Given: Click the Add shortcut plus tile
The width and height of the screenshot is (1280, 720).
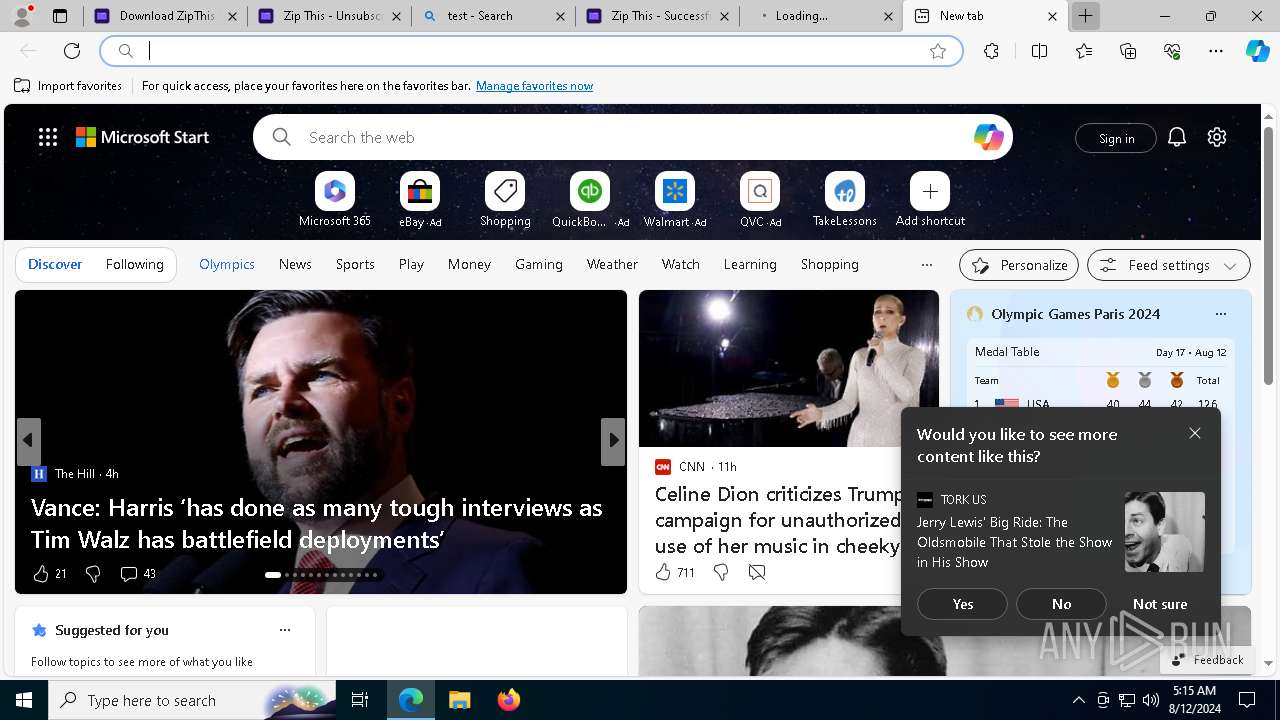Looking at the screenshot, I should (x=930, y=191).
